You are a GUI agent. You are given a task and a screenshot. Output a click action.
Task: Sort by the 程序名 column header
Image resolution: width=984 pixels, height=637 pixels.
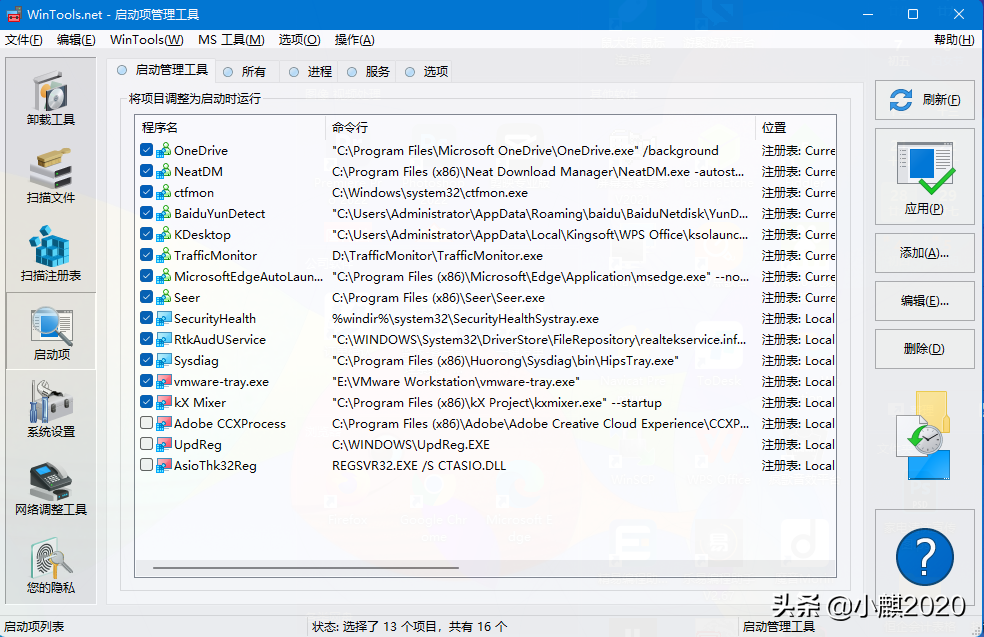(230, 127)
